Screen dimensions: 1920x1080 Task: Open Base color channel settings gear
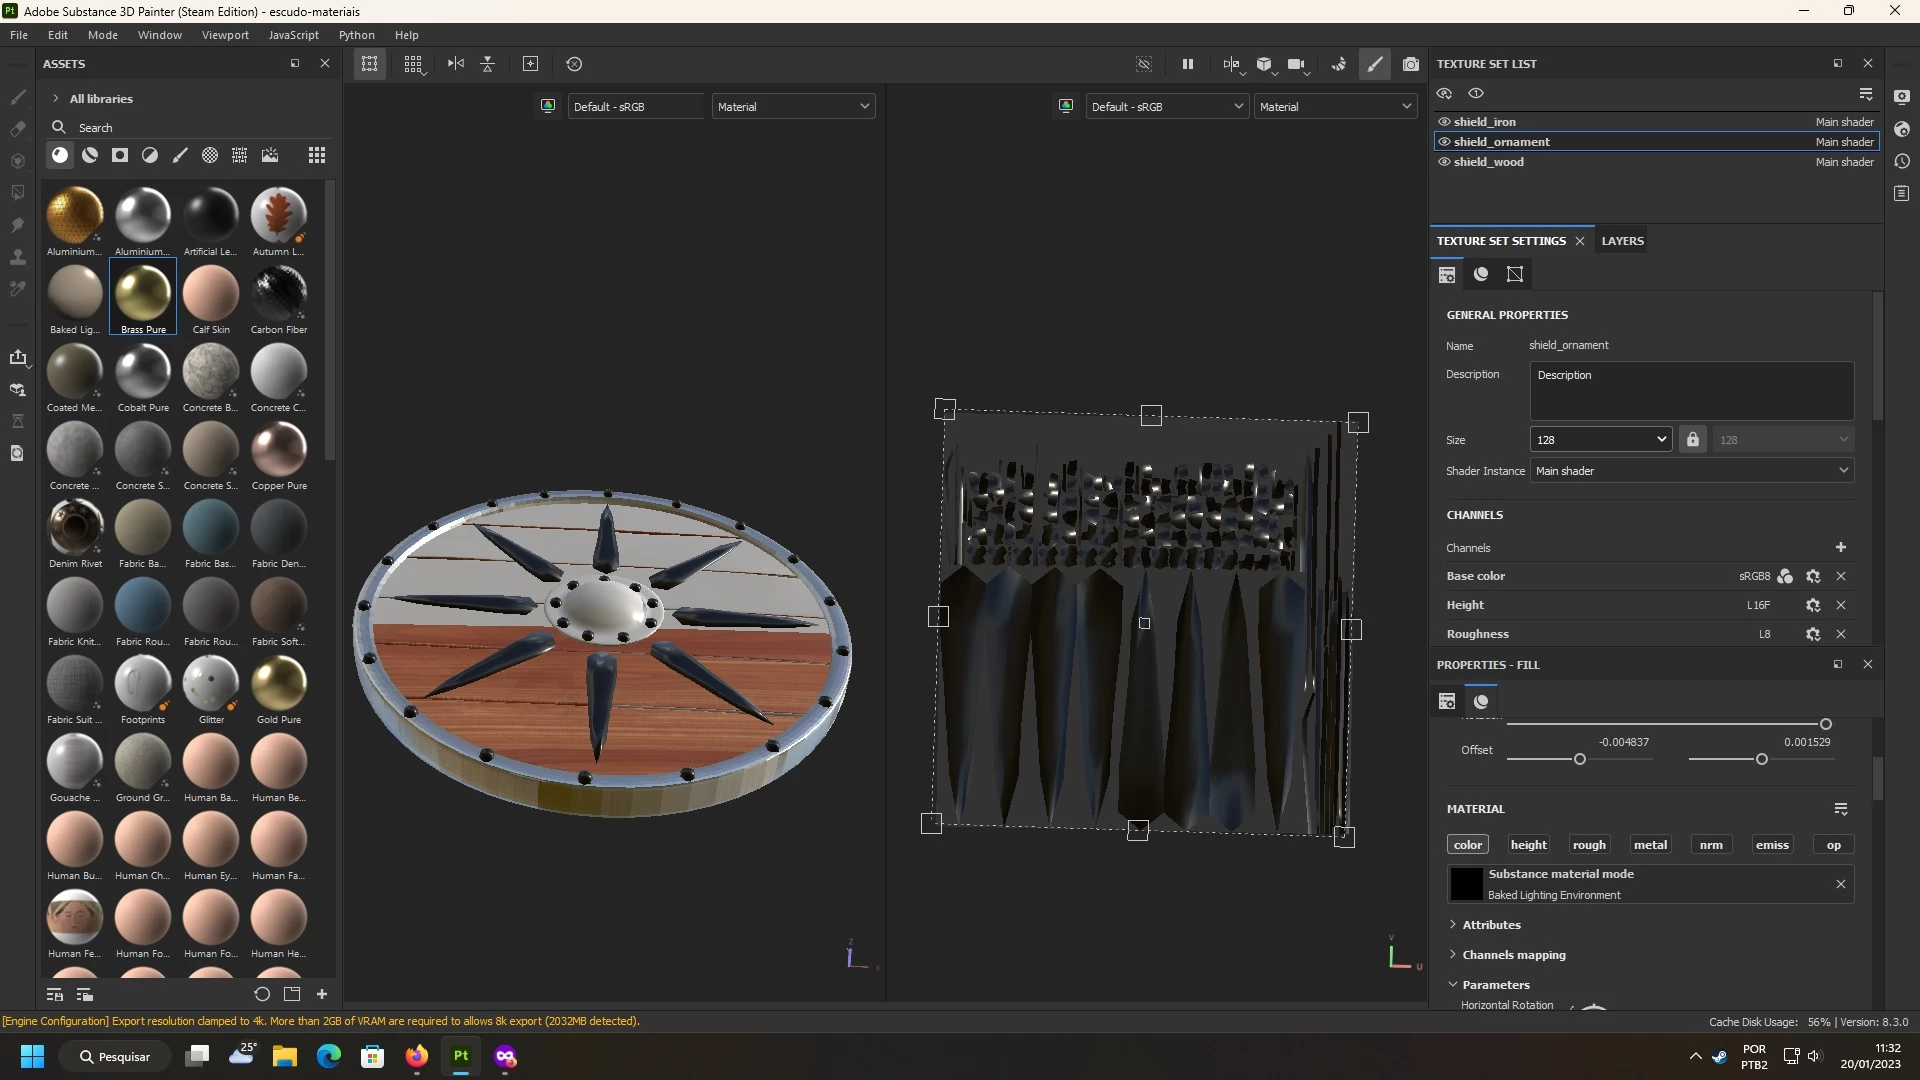(1813, 576)
